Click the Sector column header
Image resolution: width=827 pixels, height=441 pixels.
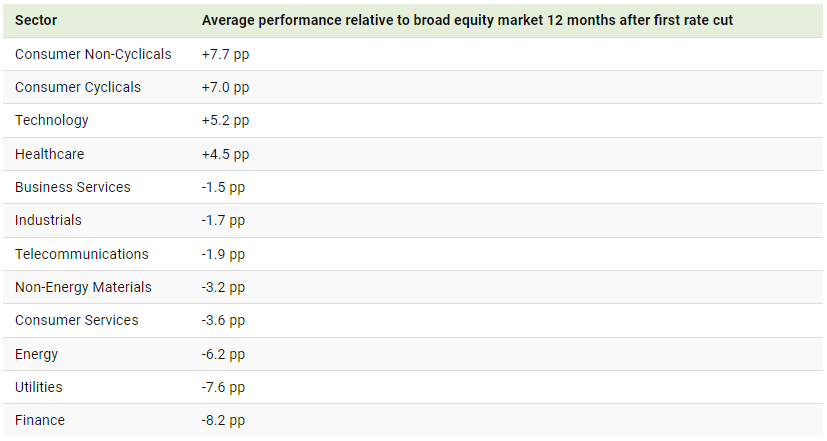point(36,21)
